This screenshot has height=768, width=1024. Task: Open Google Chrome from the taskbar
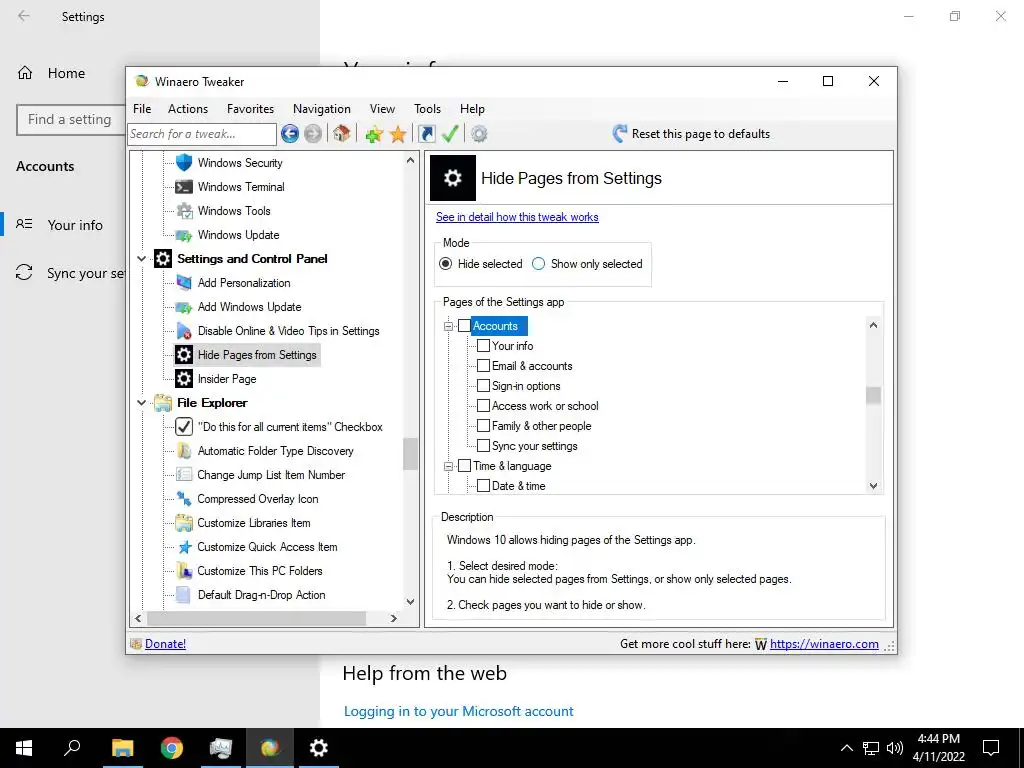172,748
